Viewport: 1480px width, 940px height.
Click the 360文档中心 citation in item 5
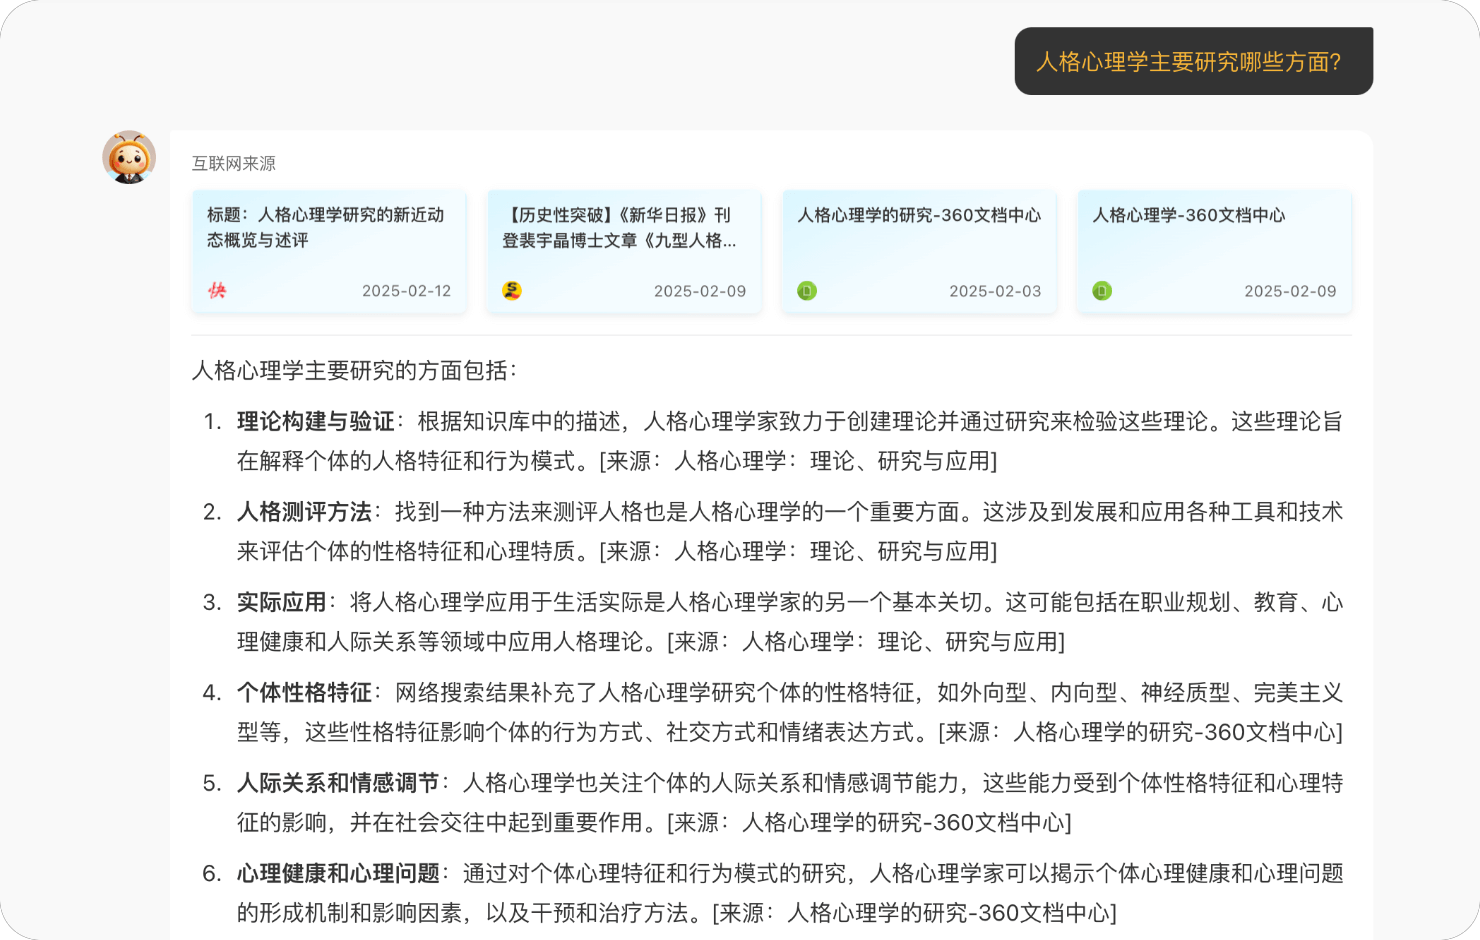pyautogui.click(x=869, y=822)
